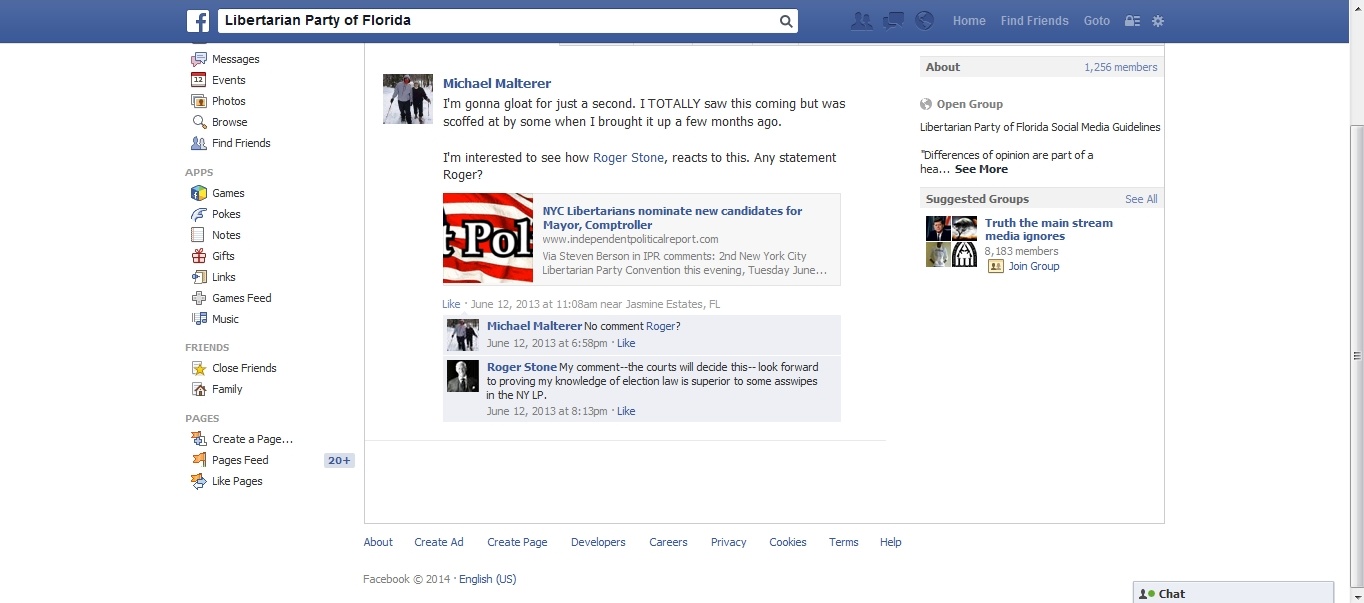Click the Gifts icon
1364x603 pixels.
point(199,256)
